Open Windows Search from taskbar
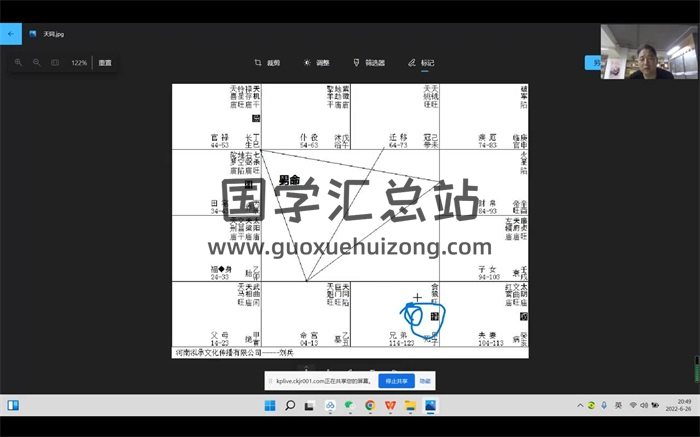The width and height of the screenshot is (700, 437). 290,405
